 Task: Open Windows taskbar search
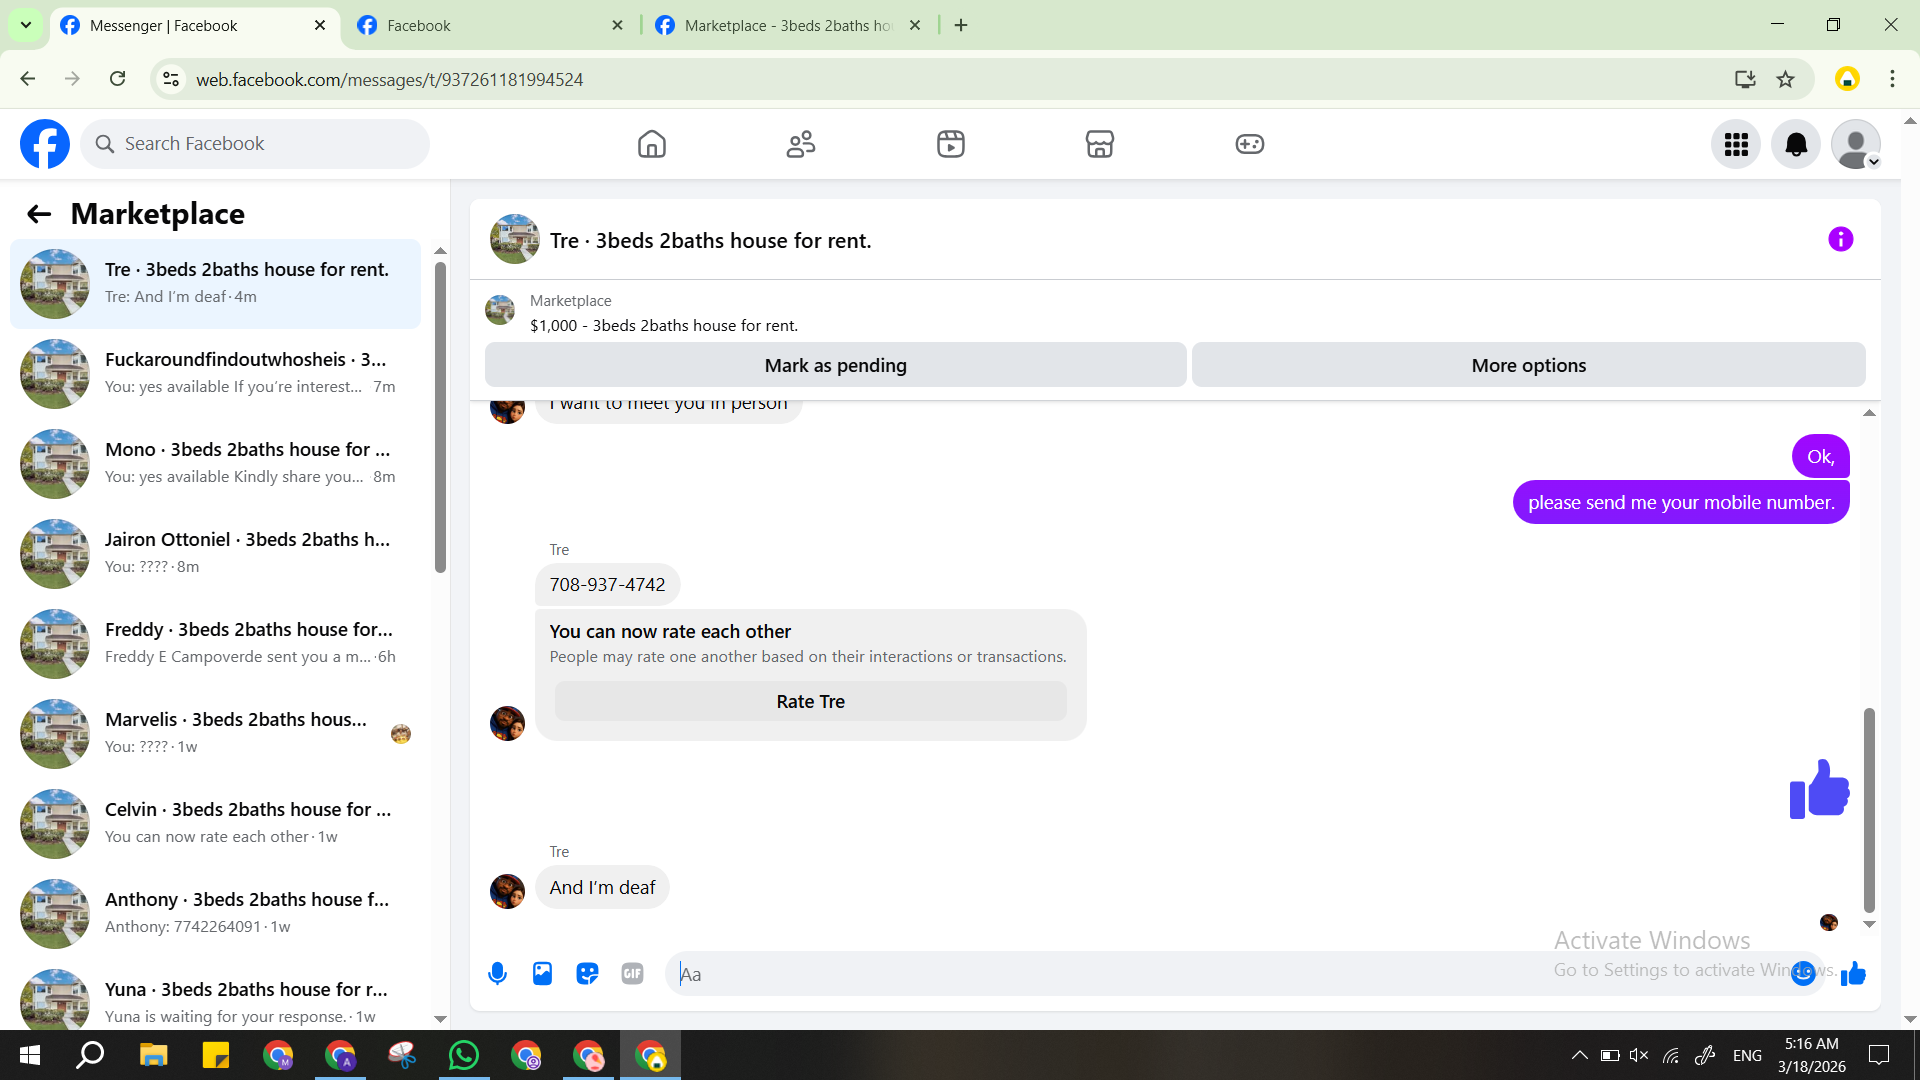[x=90, y=1055]
